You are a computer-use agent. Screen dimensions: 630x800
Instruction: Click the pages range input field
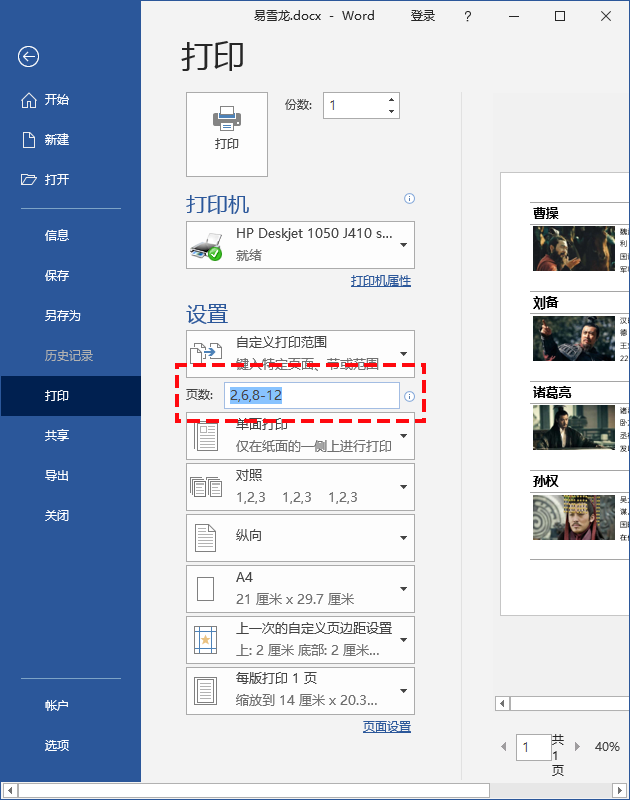click(x=312, y=396)
